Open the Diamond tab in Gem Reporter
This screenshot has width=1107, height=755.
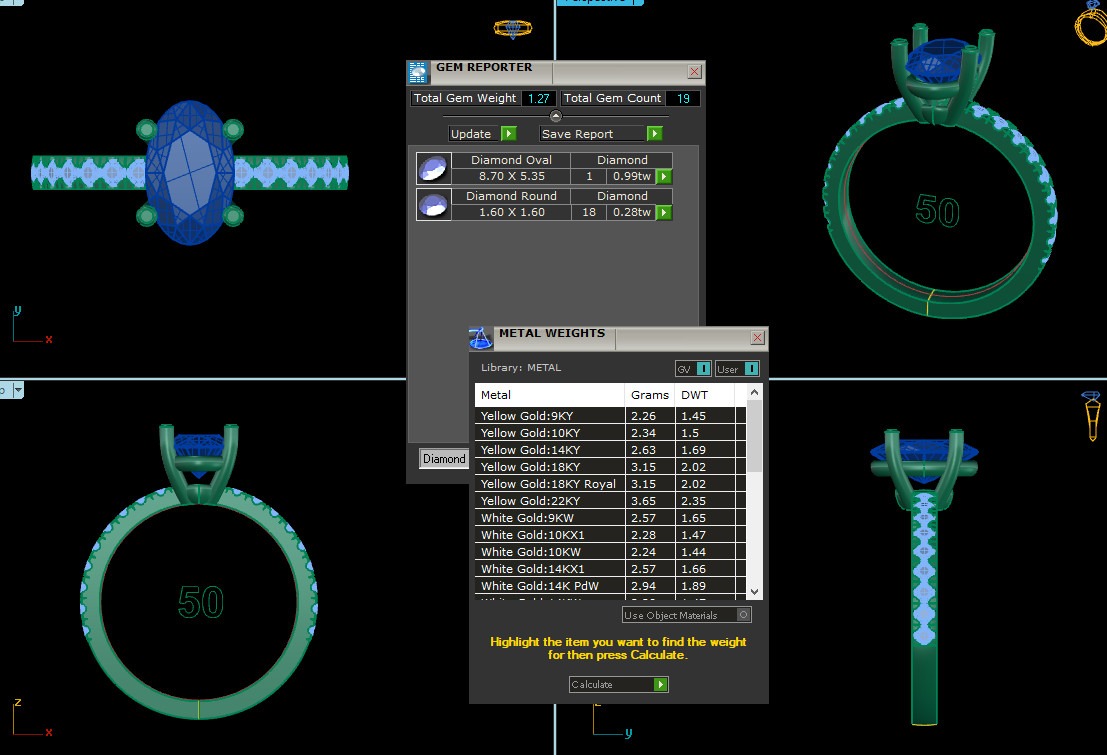tap(444, 458)
